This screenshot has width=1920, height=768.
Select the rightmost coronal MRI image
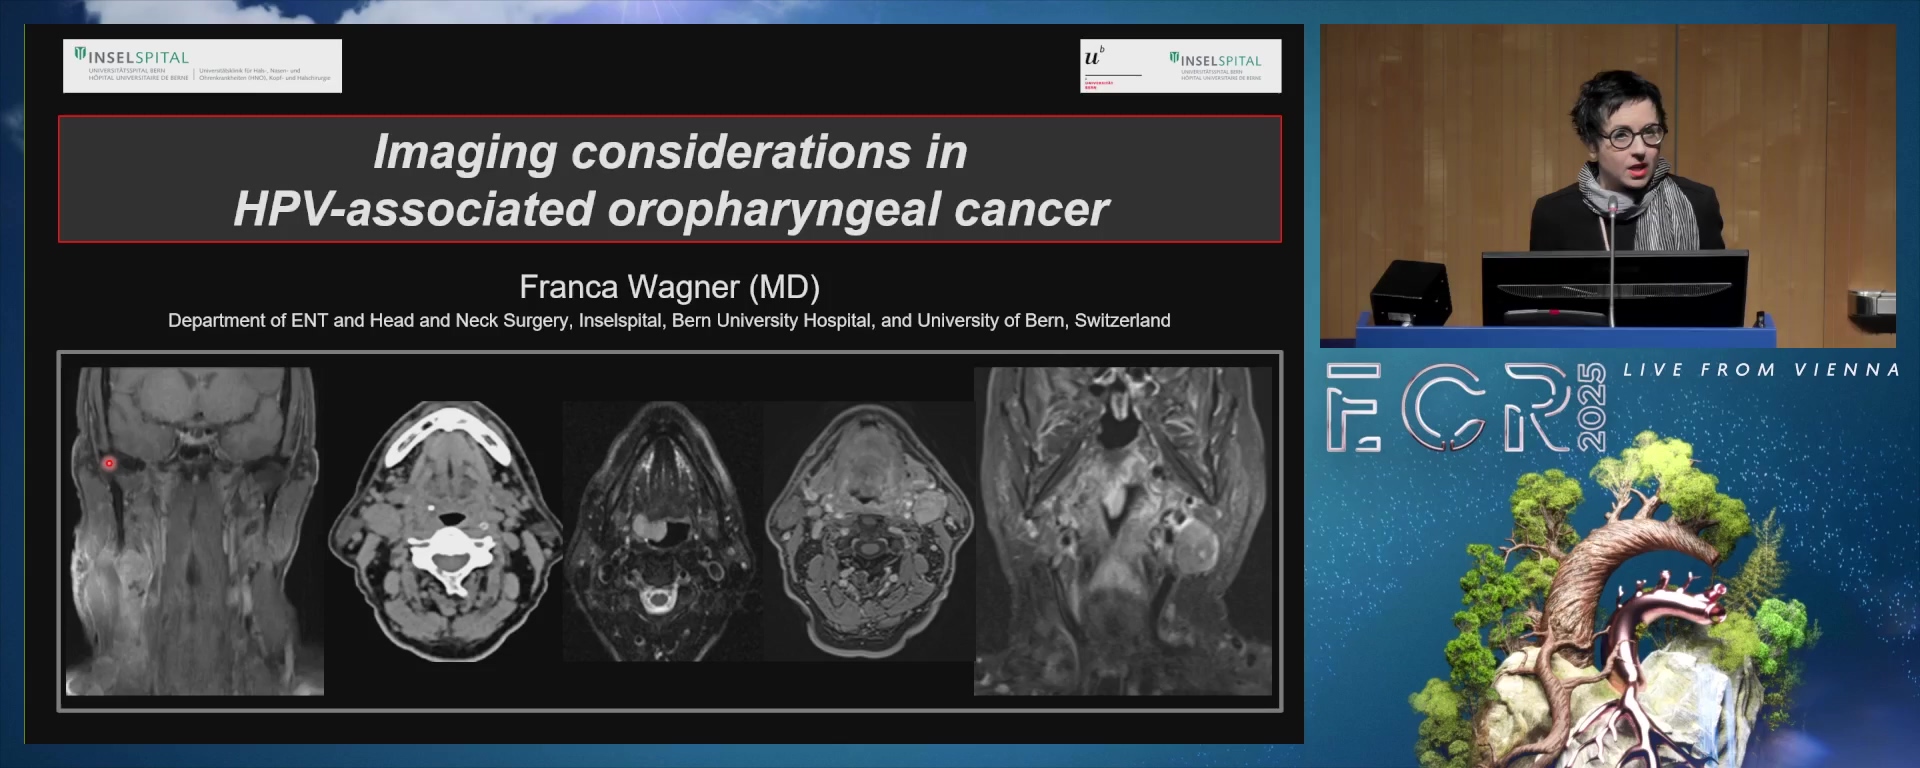click(x=1123, y=531)
